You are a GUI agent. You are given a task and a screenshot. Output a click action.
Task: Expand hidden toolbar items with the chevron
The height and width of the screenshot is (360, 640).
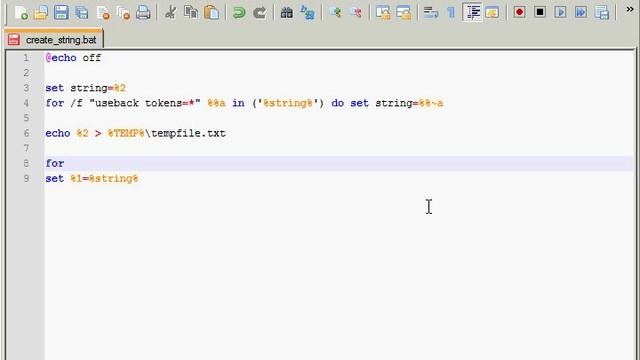(x=630, y=9)
